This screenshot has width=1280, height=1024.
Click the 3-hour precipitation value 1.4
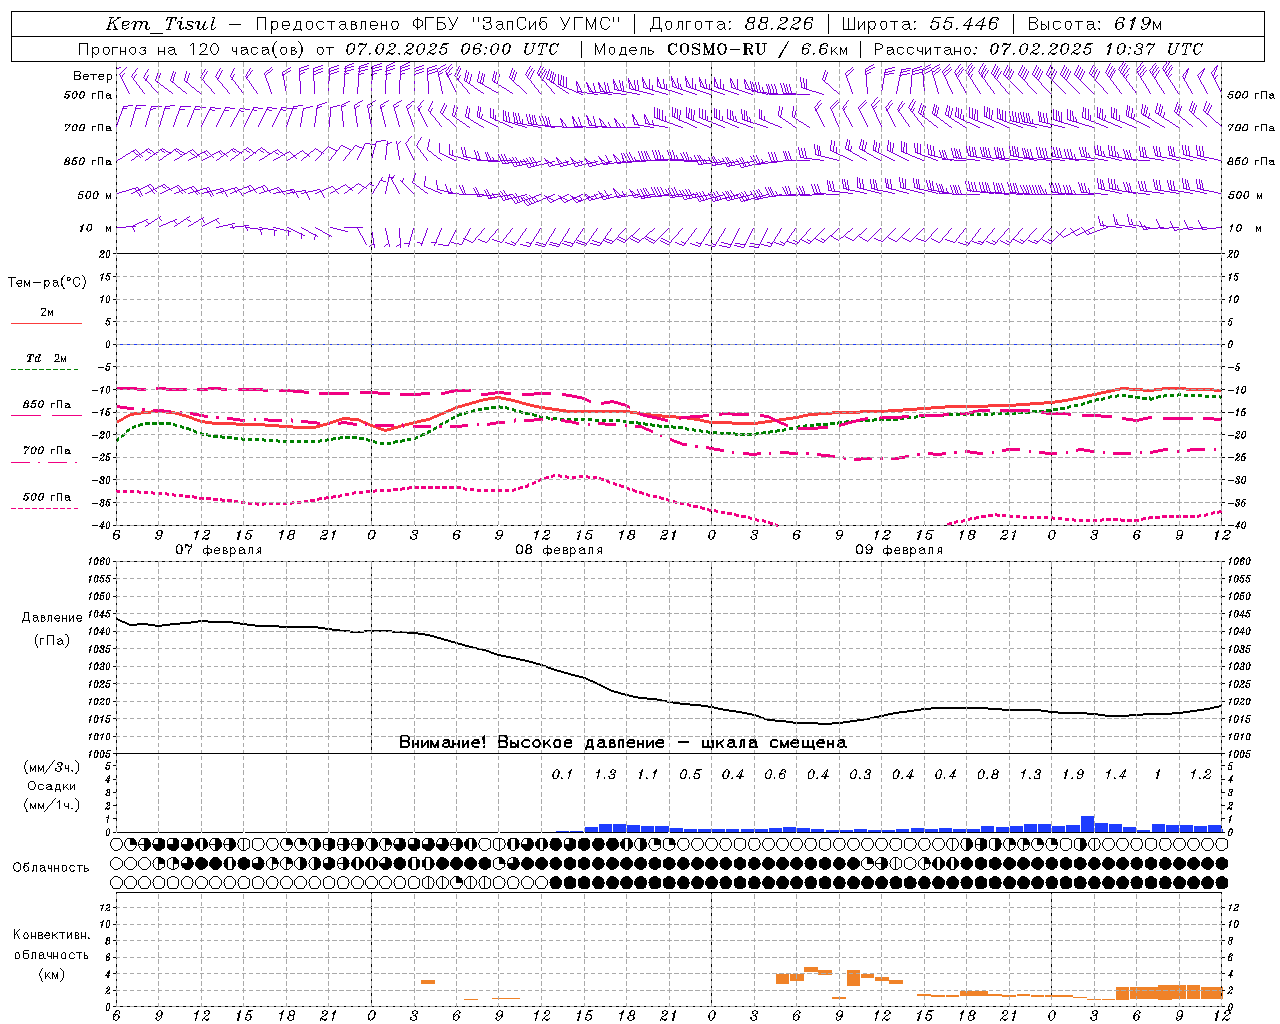pyautogui.click(x=1115, y=774)
